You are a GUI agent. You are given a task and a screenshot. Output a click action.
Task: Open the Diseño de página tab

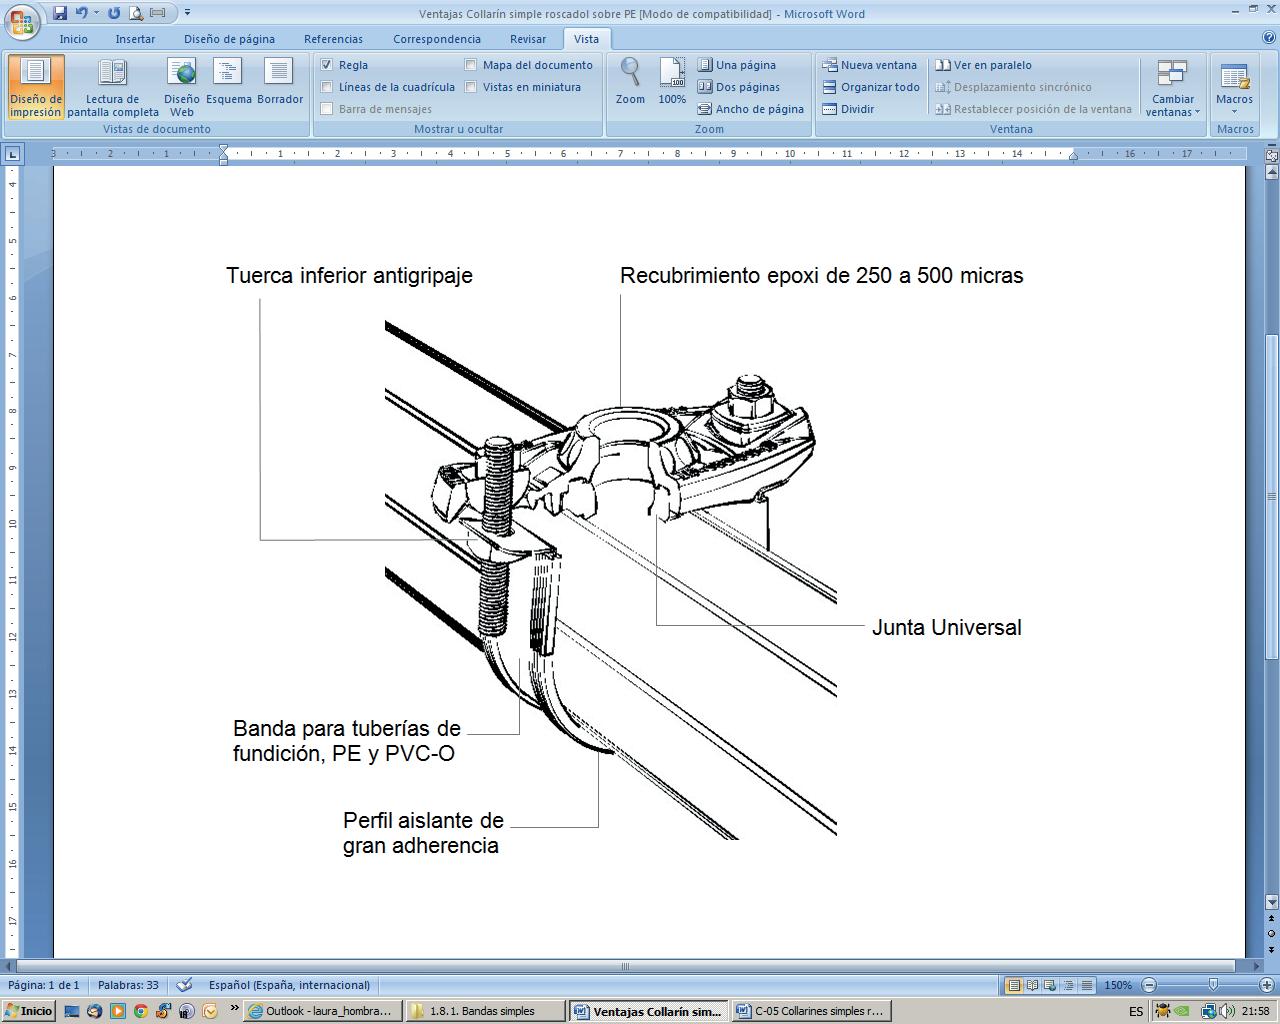click(x=229, y=39)
